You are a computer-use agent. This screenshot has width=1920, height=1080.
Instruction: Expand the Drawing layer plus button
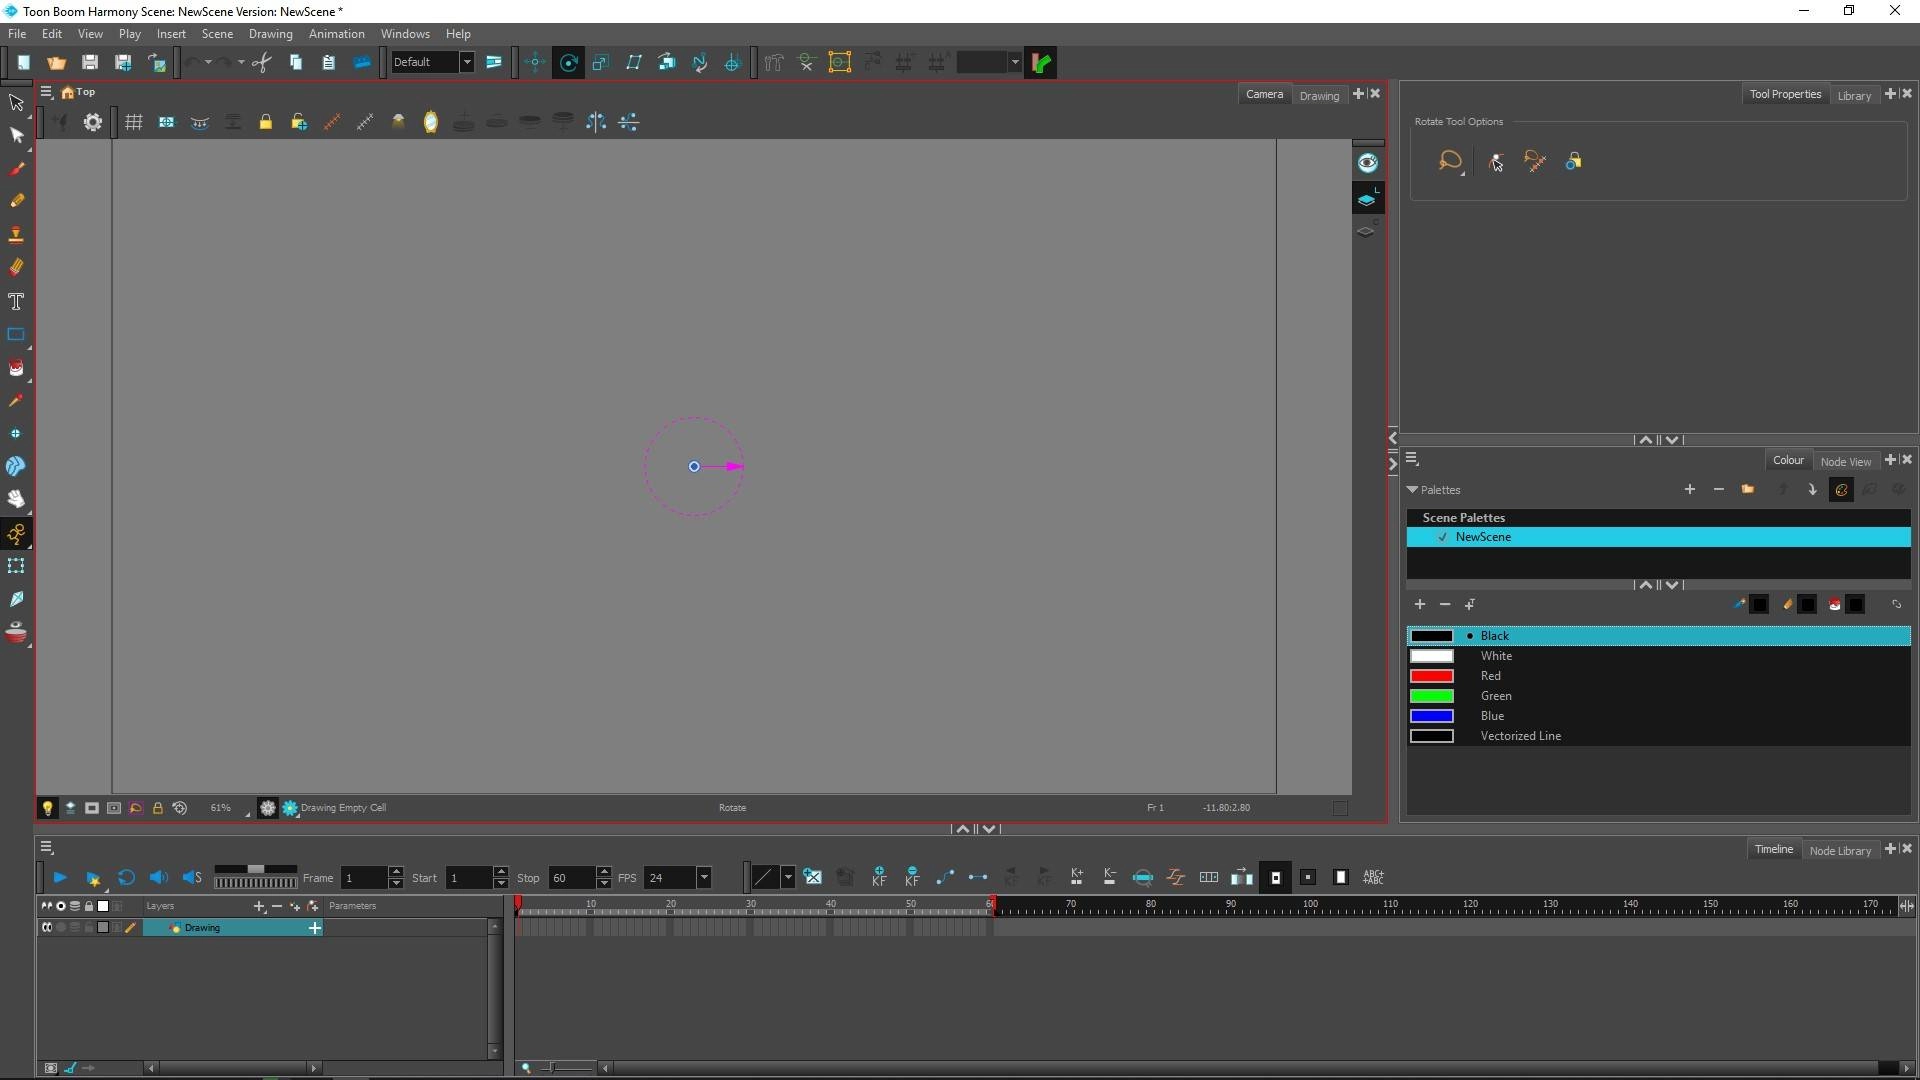tap(315, 928)
